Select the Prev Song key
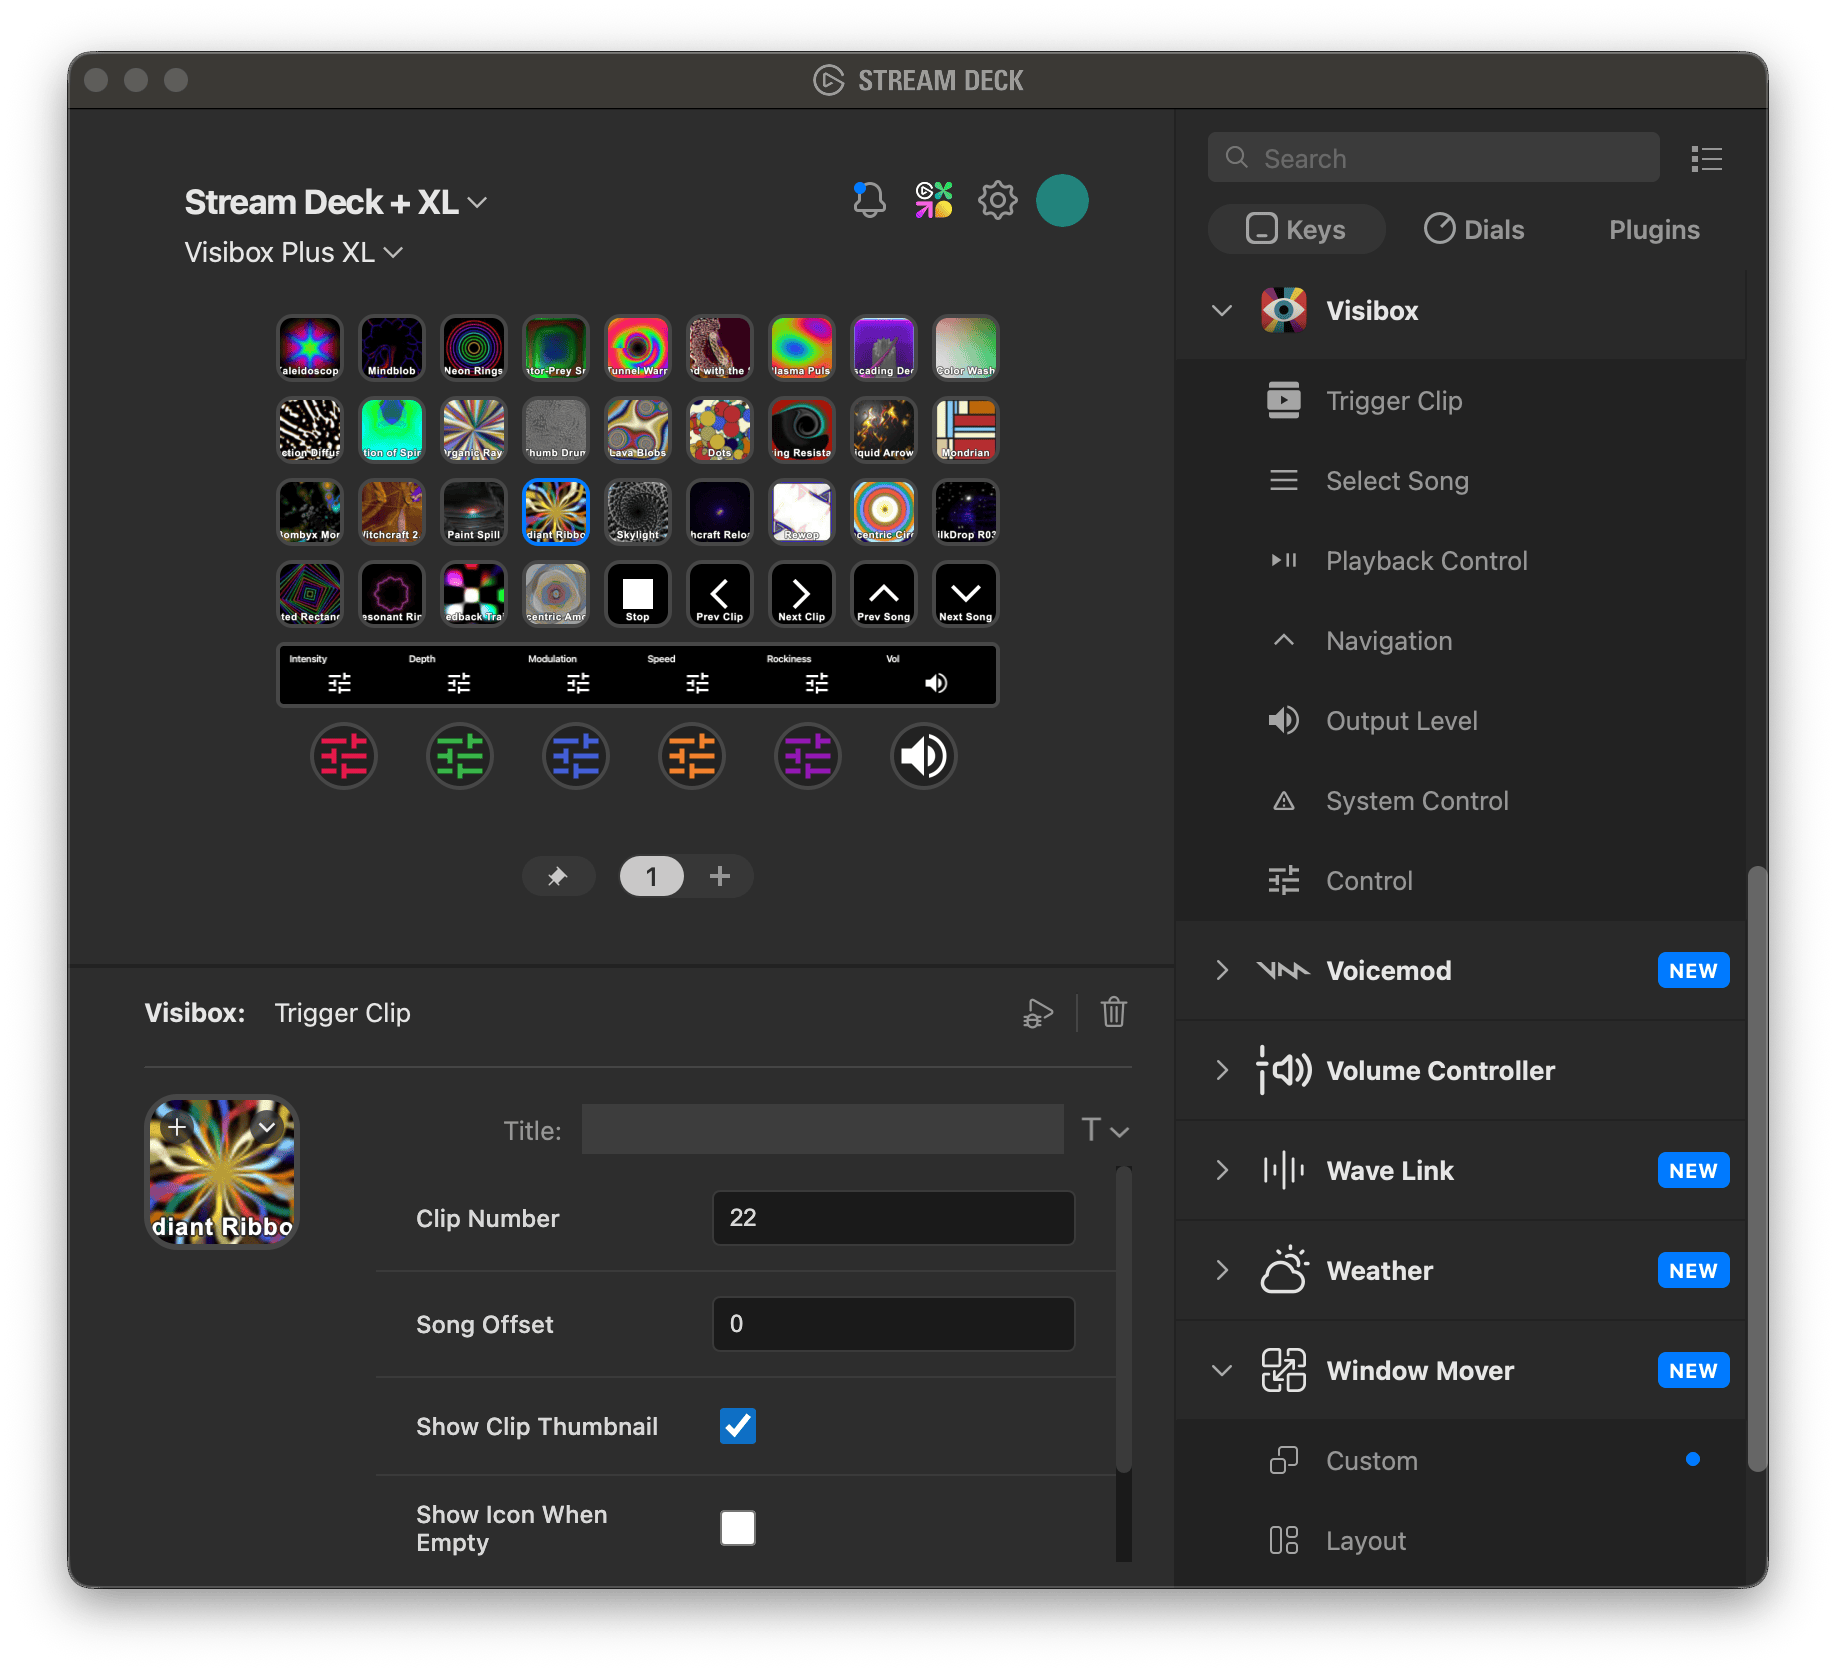 pos(884,594)
